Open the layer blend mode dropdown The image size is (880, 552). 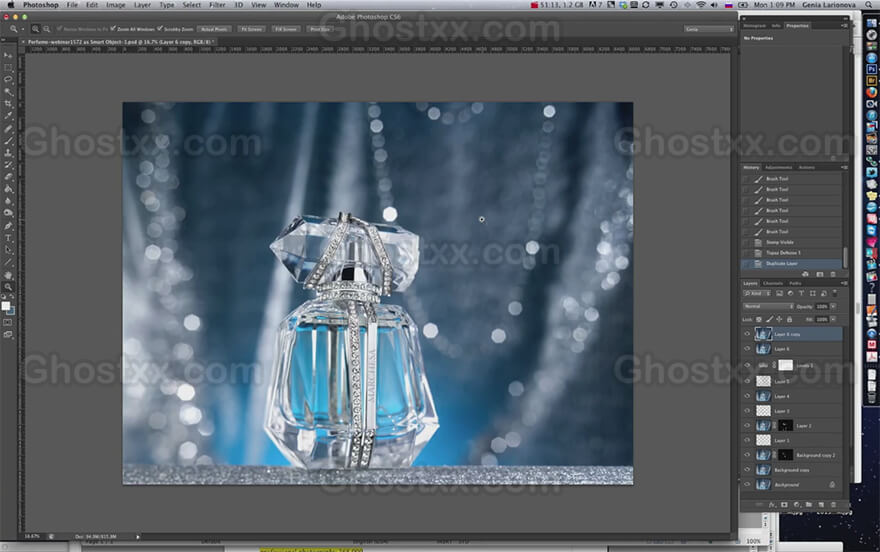pos(768,306)
